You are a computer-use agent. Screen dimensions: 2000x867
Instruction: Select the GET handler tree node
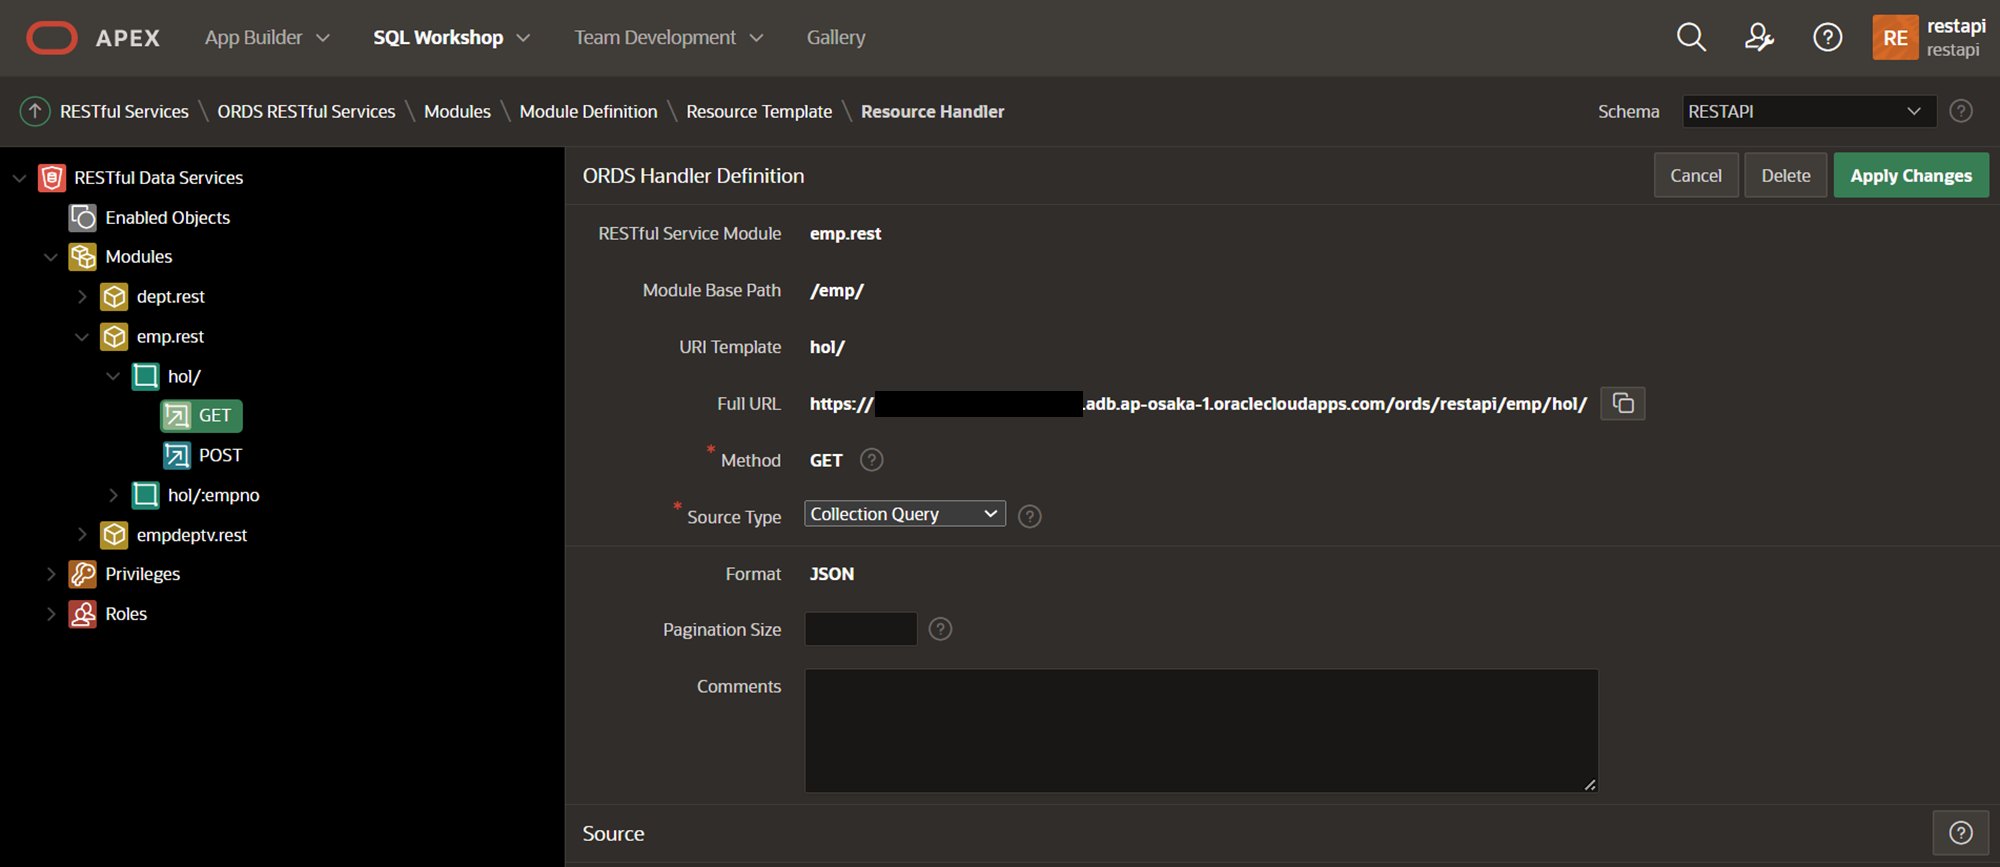click(202, 416)
